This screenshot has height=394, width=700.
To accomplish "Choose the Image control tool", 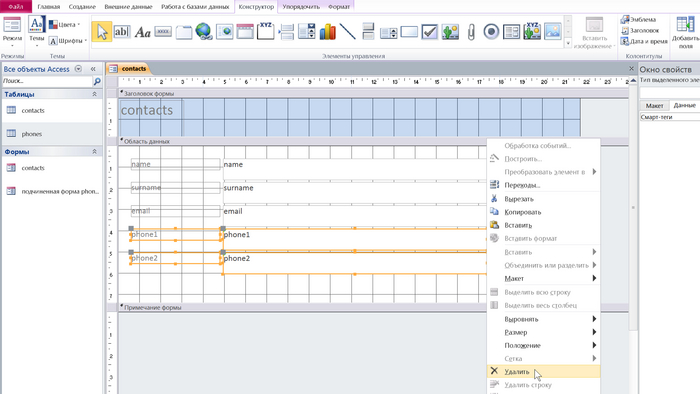I will (x=553, y=32).
